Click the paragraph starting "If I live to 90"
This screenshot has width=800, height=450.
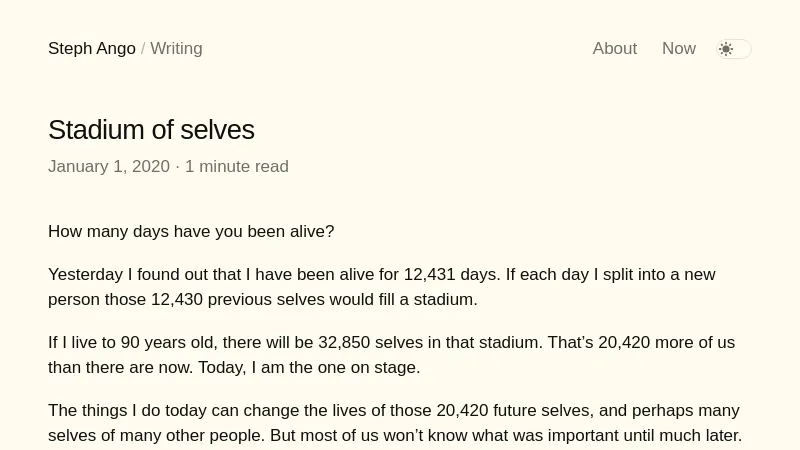tap(391, 355)
